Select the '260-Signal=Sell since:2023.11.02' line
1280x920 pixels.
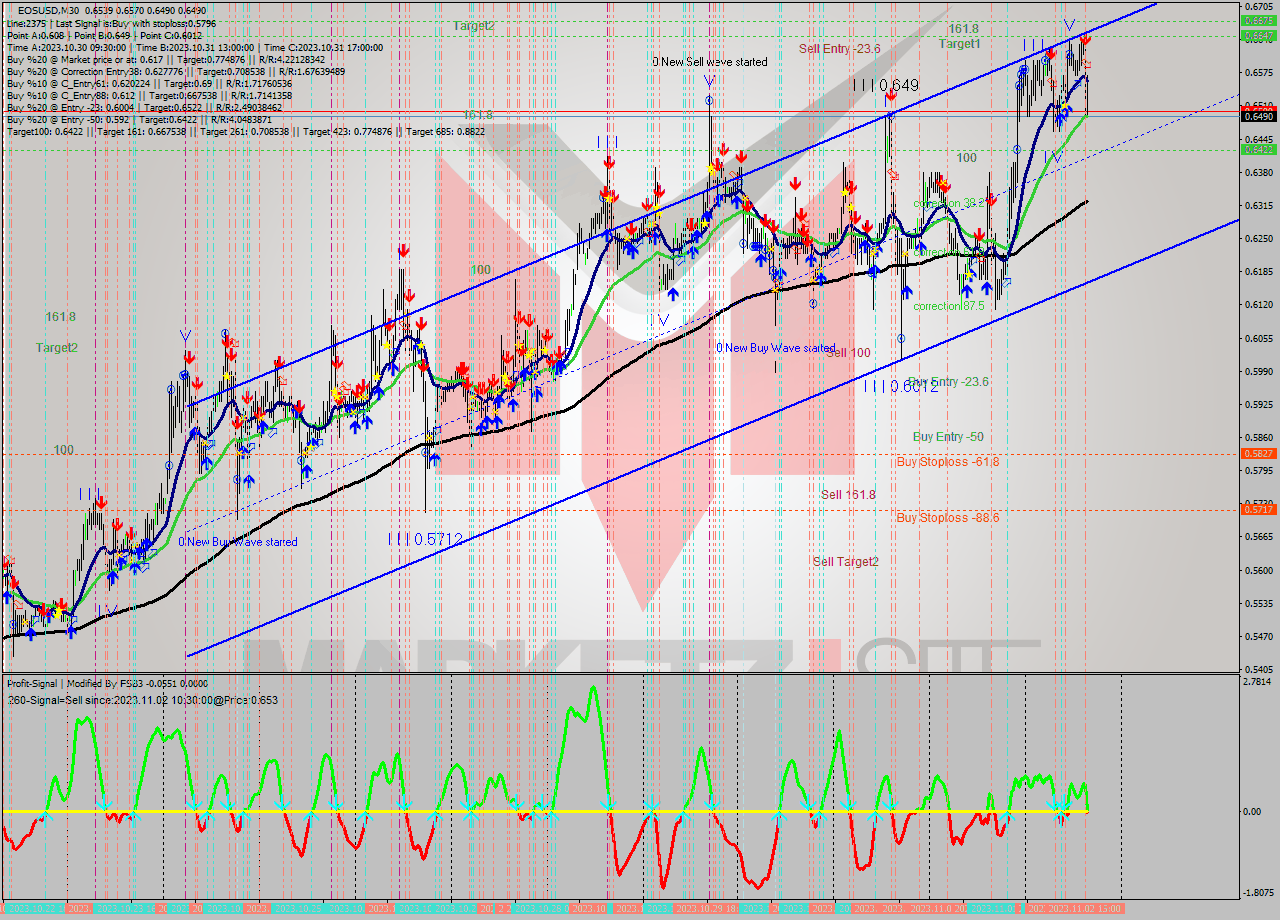point(142,699)
